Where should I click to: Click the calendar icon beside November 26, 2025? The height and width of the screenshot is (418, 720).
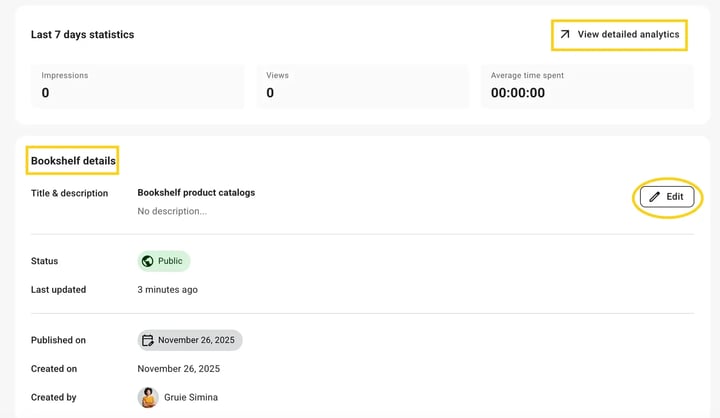(147, 340)
